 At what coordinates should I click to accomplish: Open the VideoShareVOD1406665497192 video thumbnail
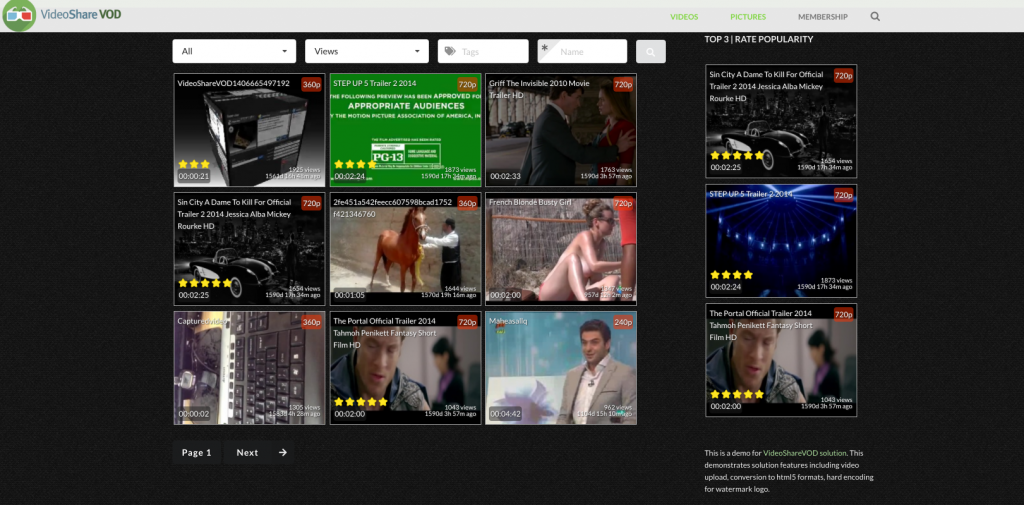tap(249, 130)
